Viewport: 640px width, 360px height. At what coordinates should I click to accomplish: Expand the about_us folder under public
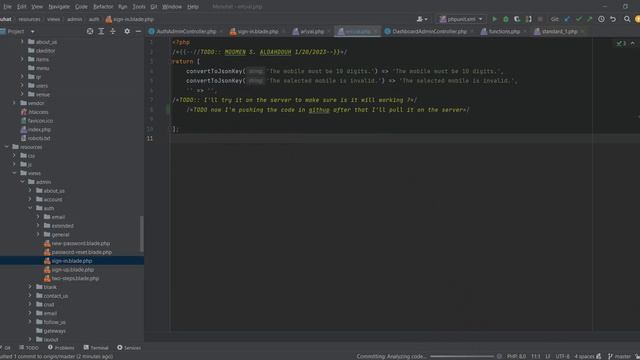(22, 42)
